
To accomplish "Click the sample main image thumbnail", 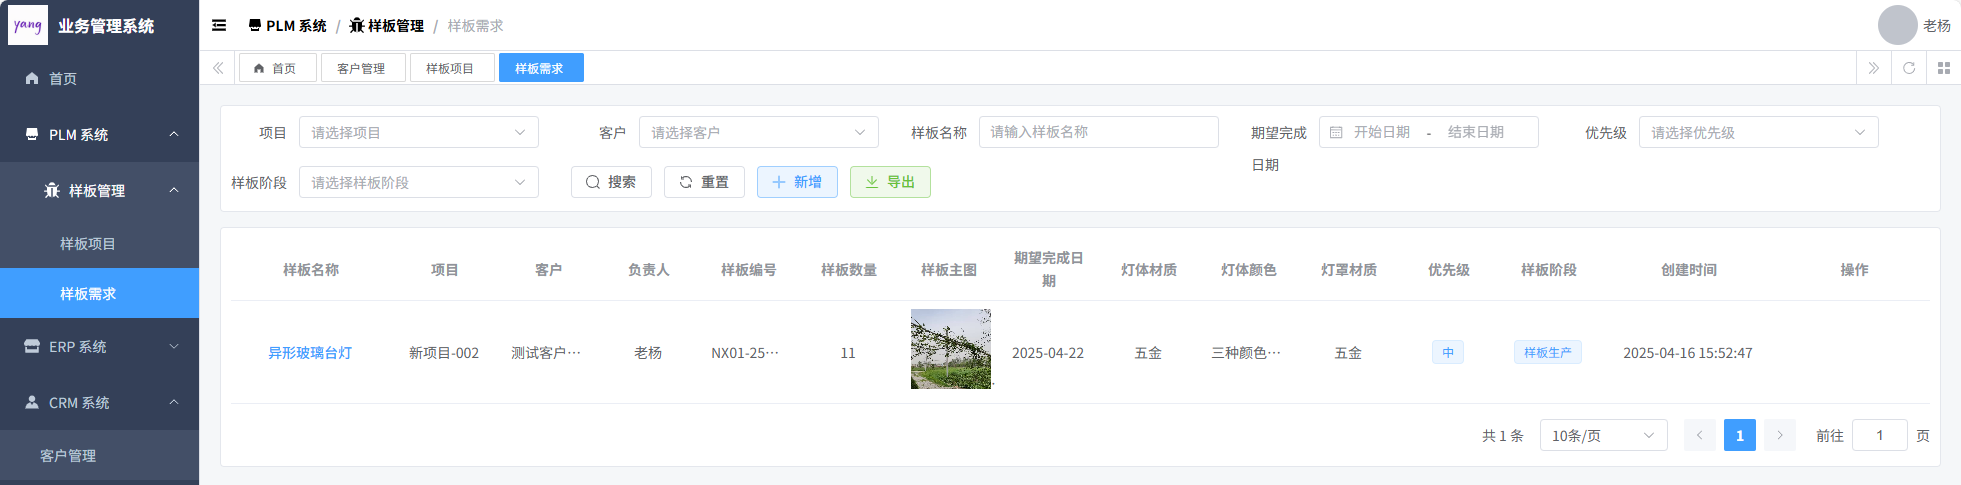I will point(950,349).
